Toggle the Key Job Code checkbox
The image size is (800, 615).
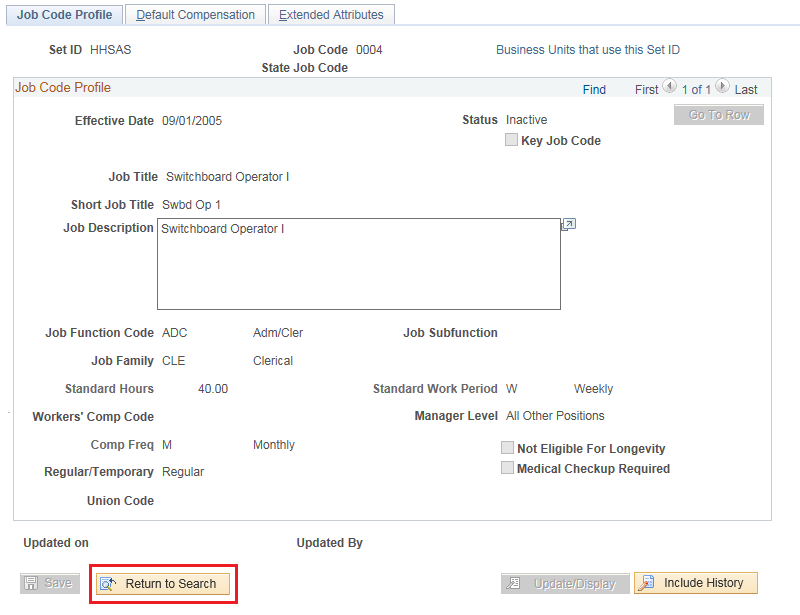point(512,141)
